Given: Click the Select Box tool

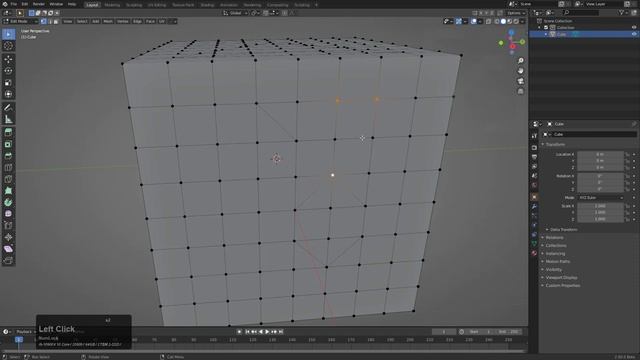Looking at the screenshot, I should coord(8,34).
